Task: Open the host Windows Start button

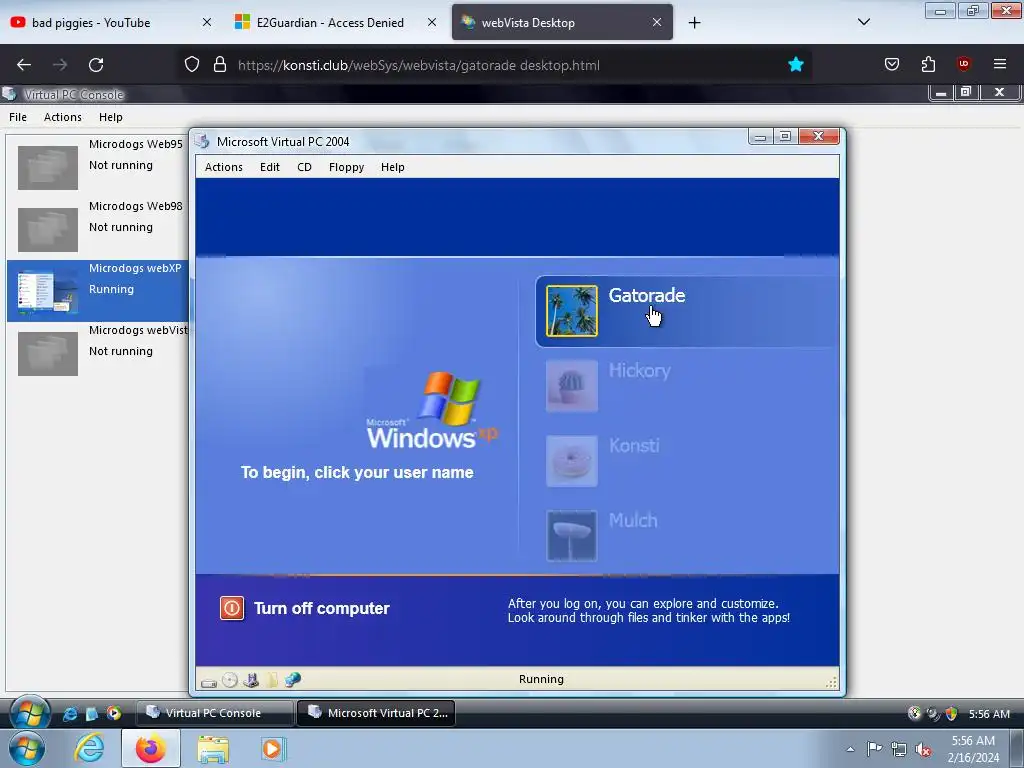Action: (27, 749)
